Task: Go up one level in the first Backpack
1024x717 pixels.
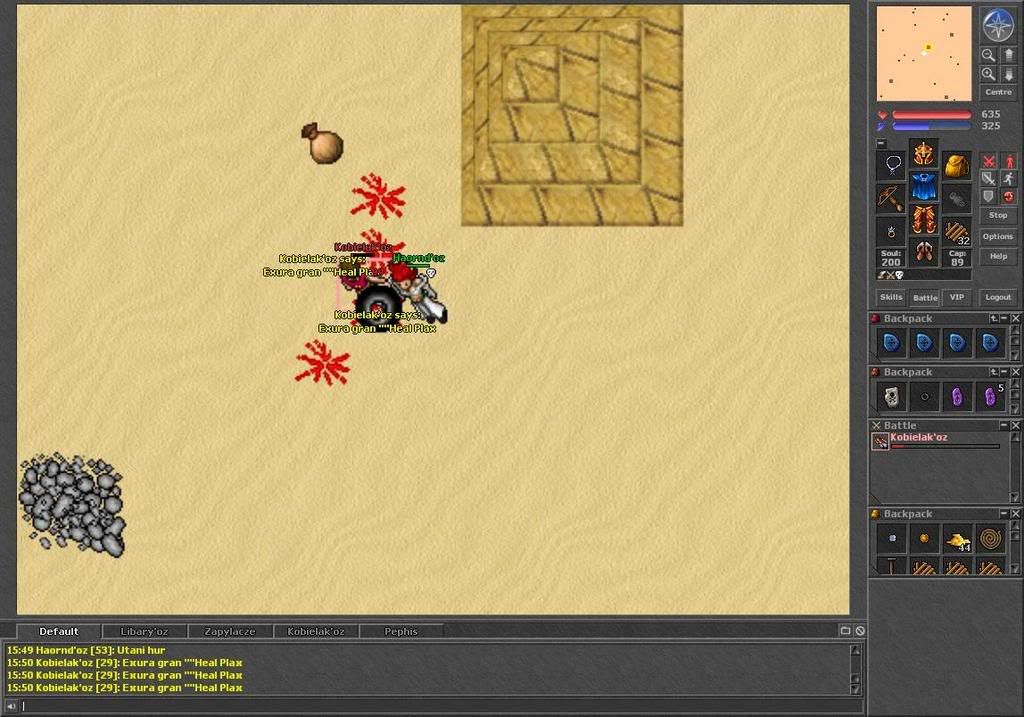Action: coord(993,319)
